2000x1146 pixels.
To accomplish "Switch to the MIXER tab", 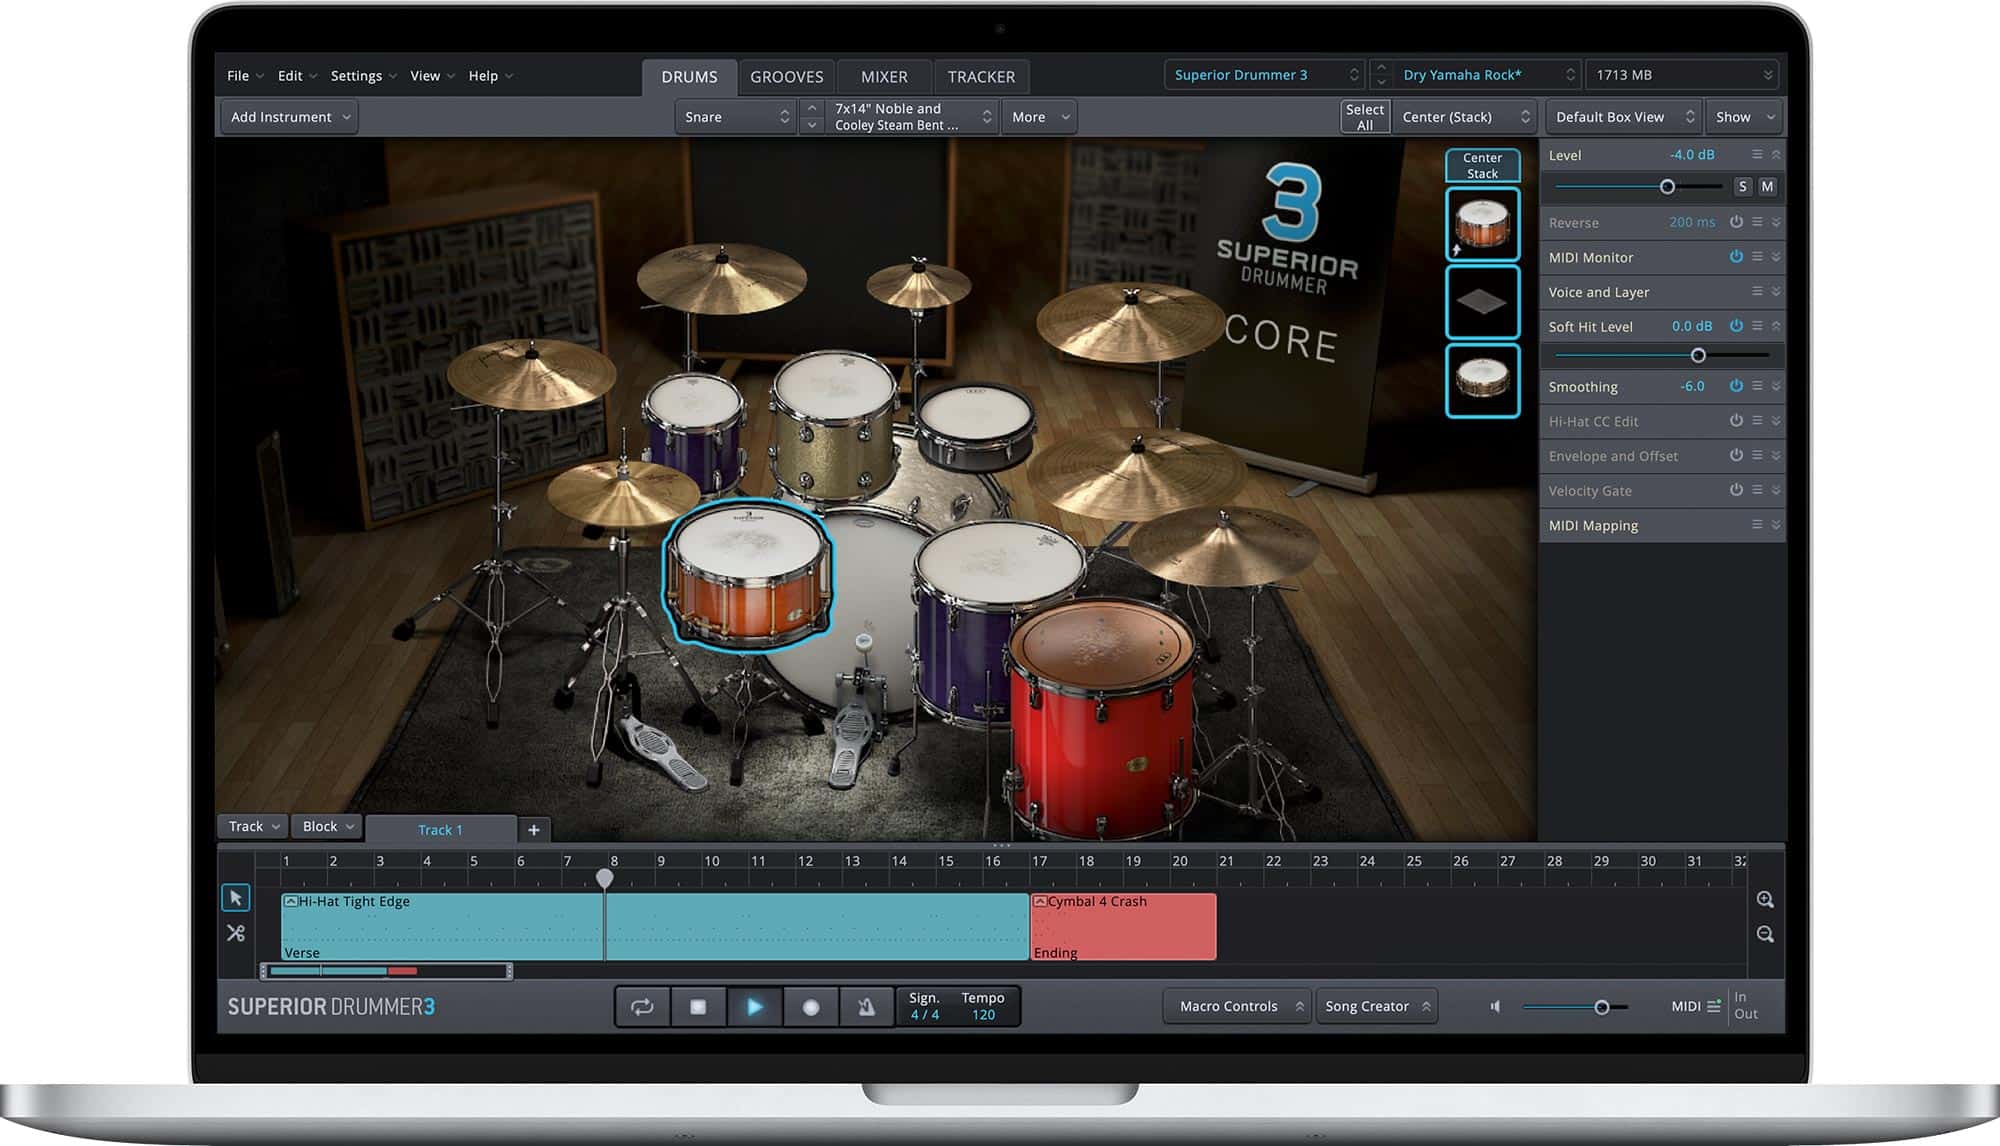I will pos(884,77).
